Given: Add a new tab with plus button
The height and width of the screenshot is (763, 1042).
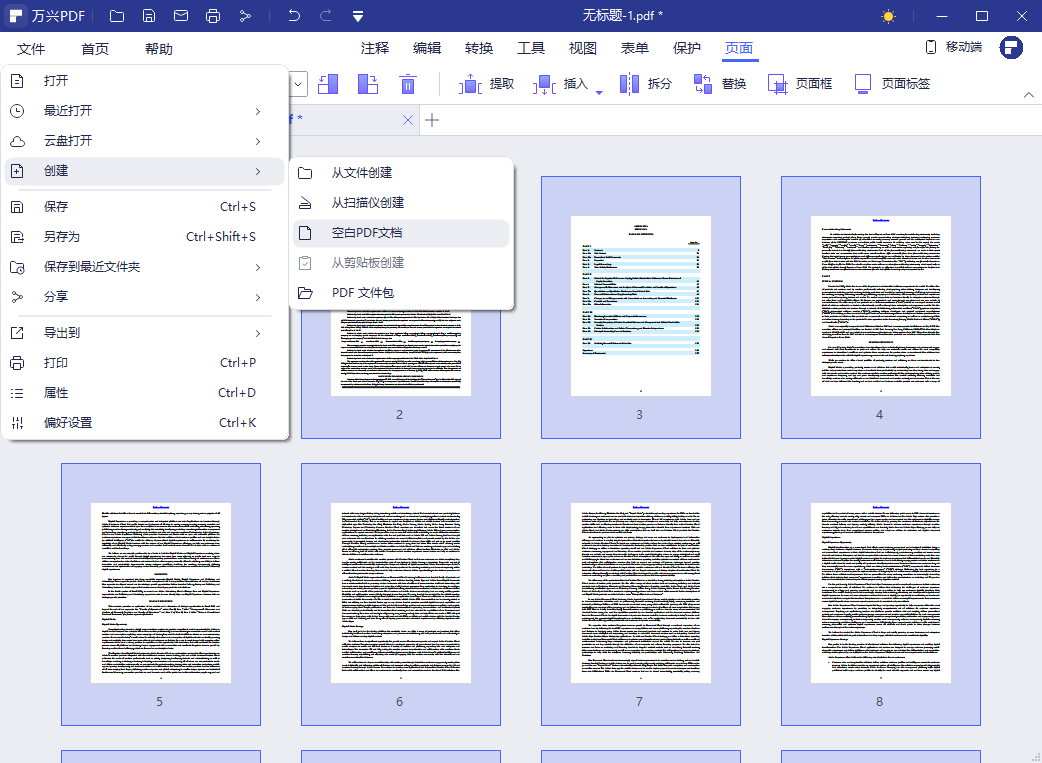Looking at the screenshot, I should coord(432,120).
